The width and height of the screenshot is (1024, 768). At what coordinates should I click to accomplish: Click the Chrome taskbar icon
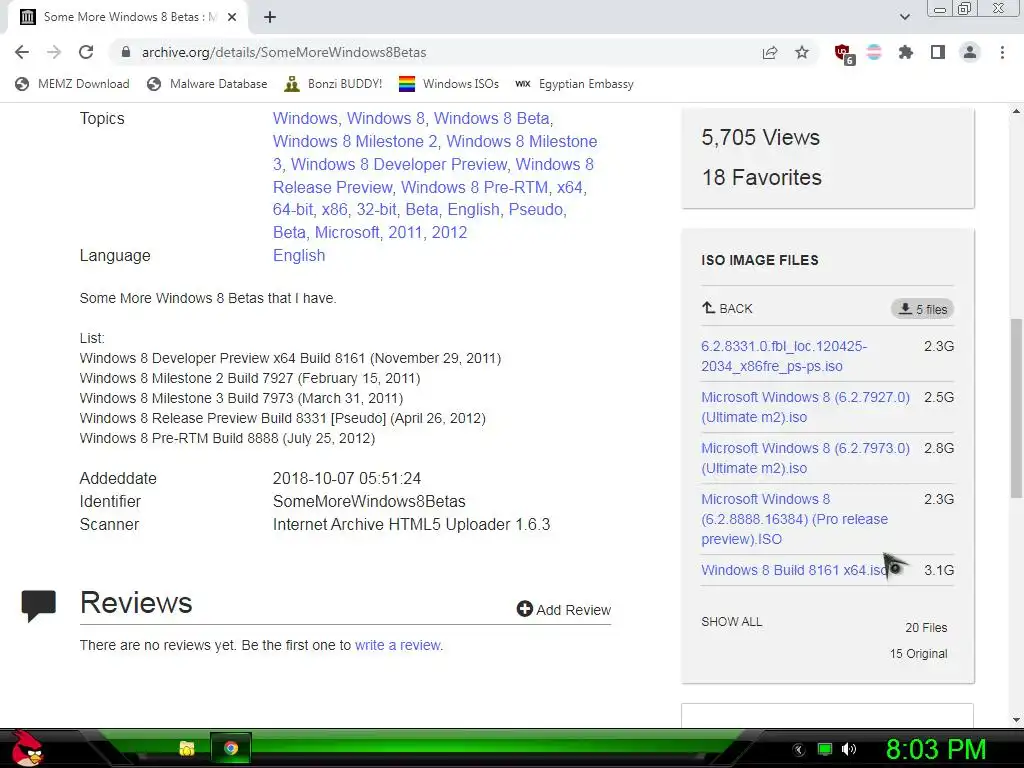tap(231, 748)
